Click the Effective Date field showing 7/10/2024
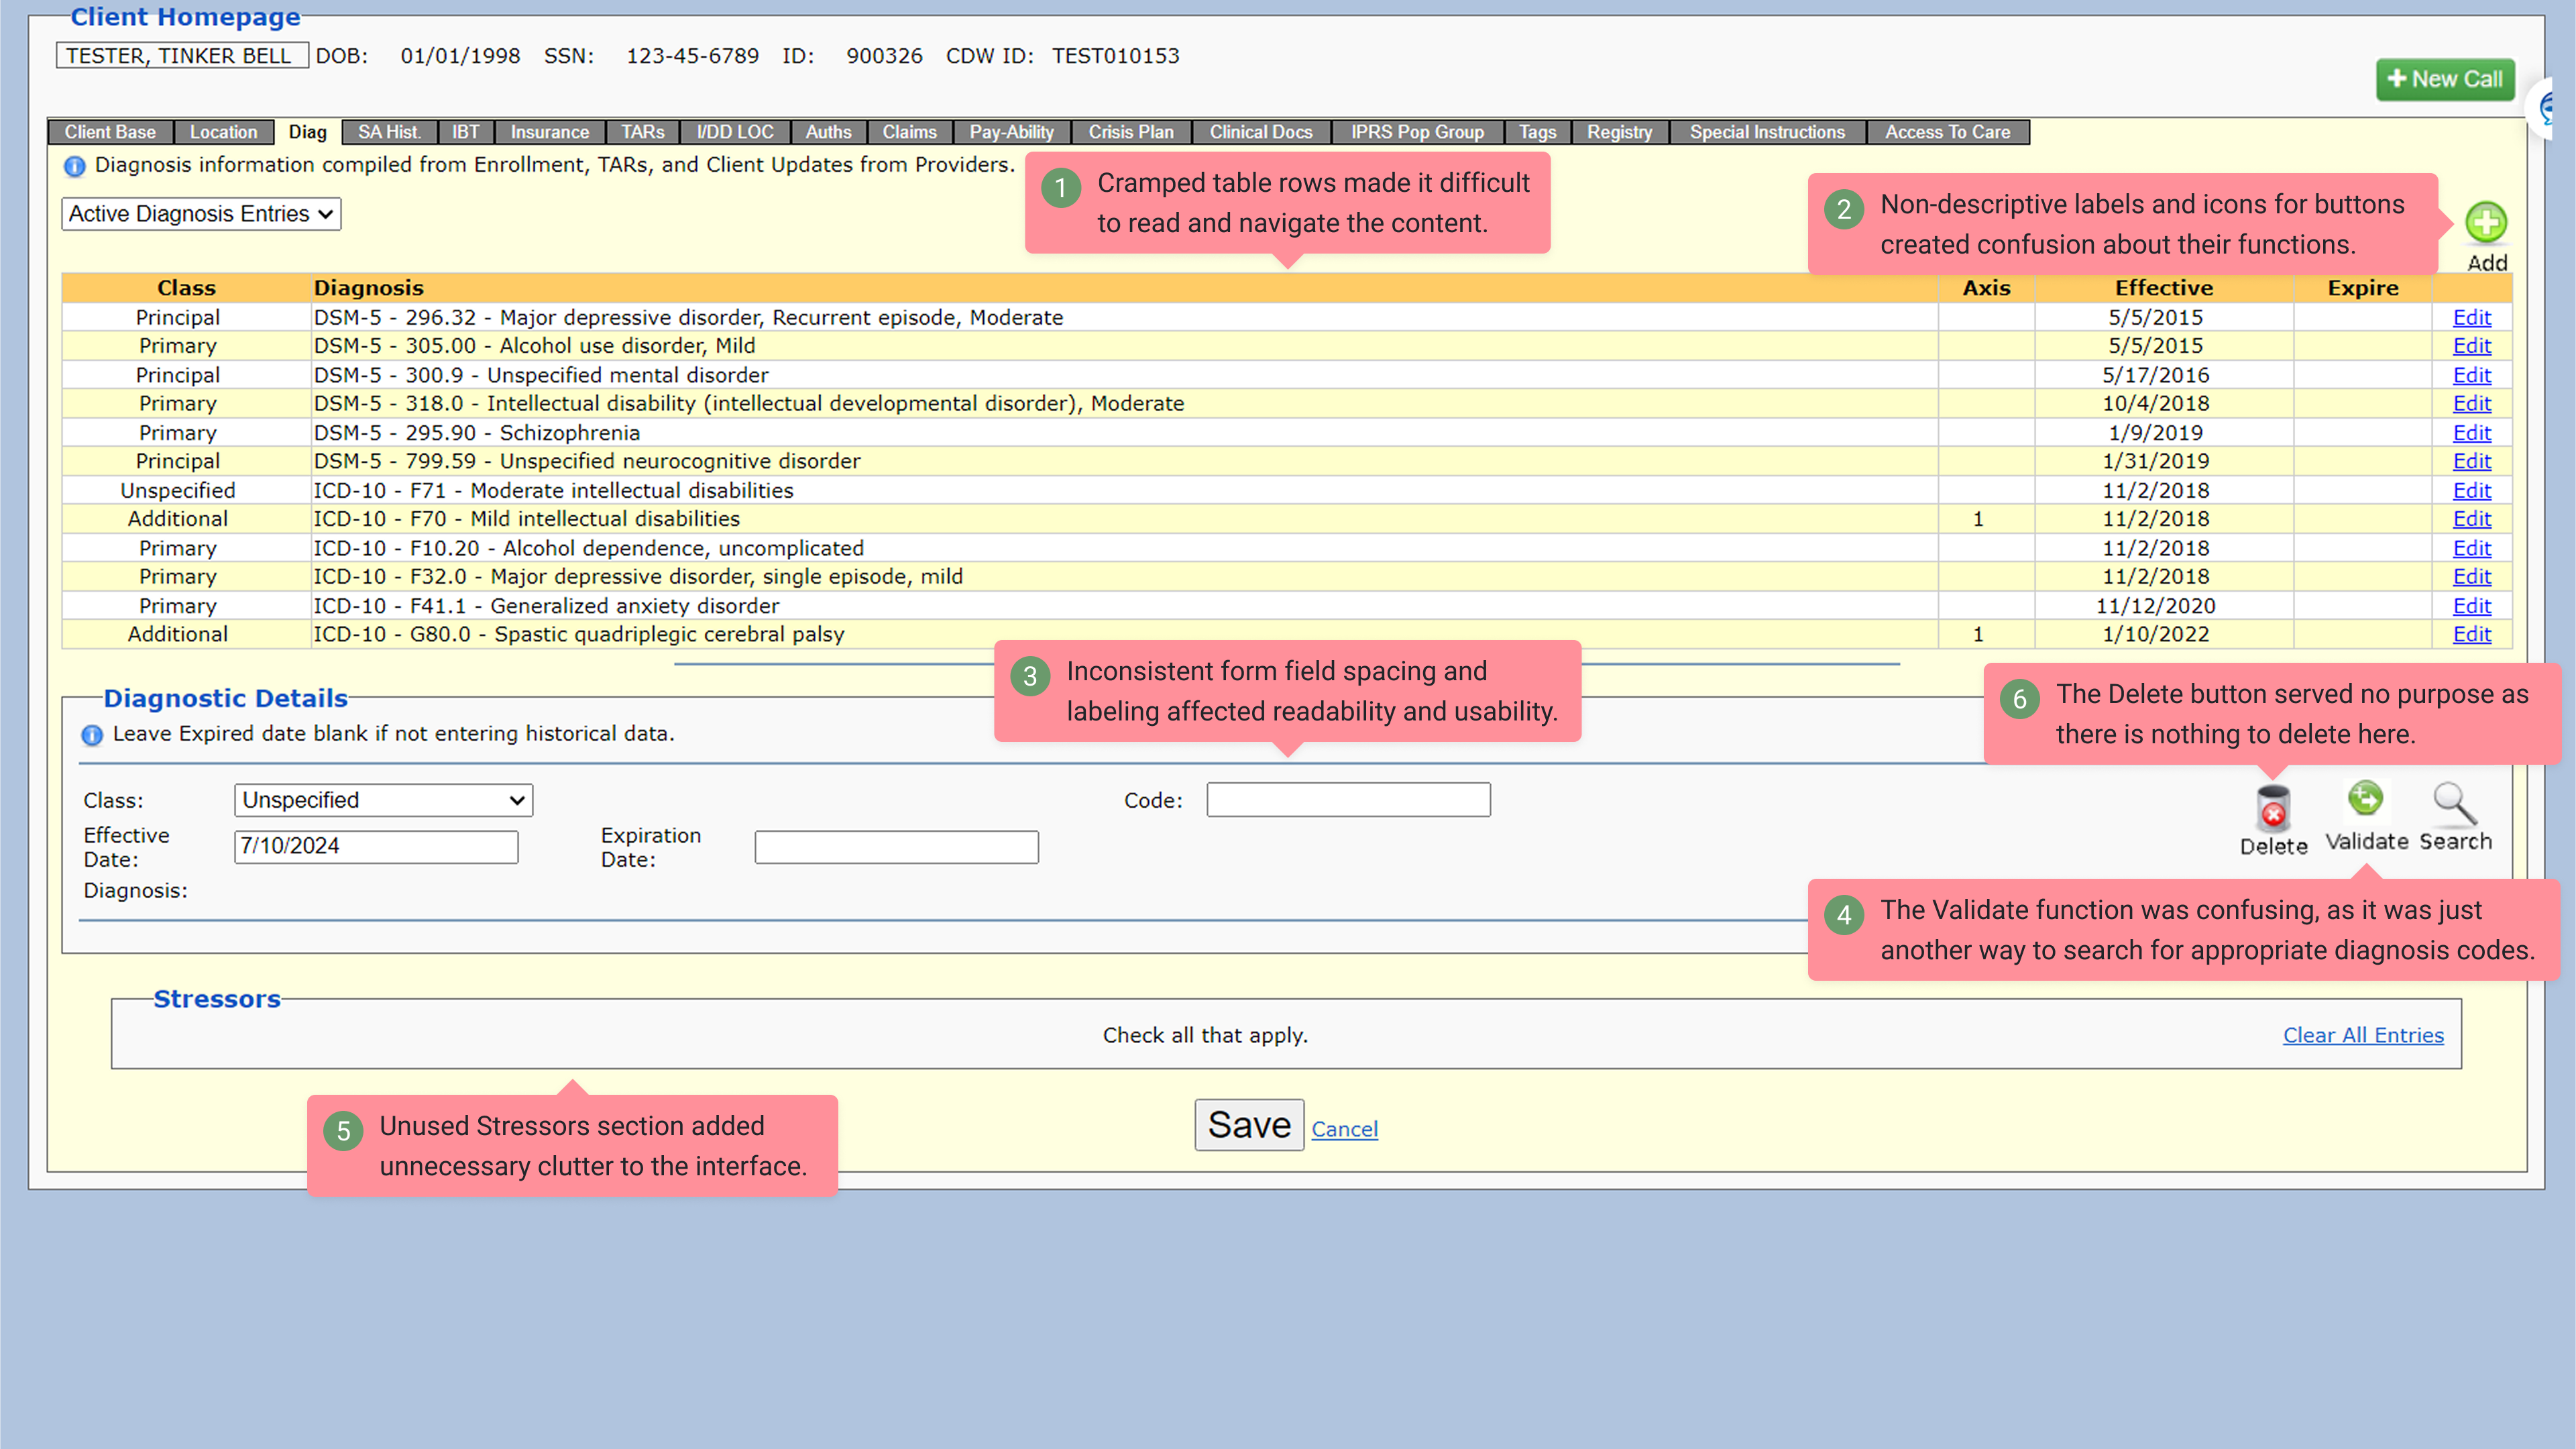The image size is (2576, 1449). 376,847
